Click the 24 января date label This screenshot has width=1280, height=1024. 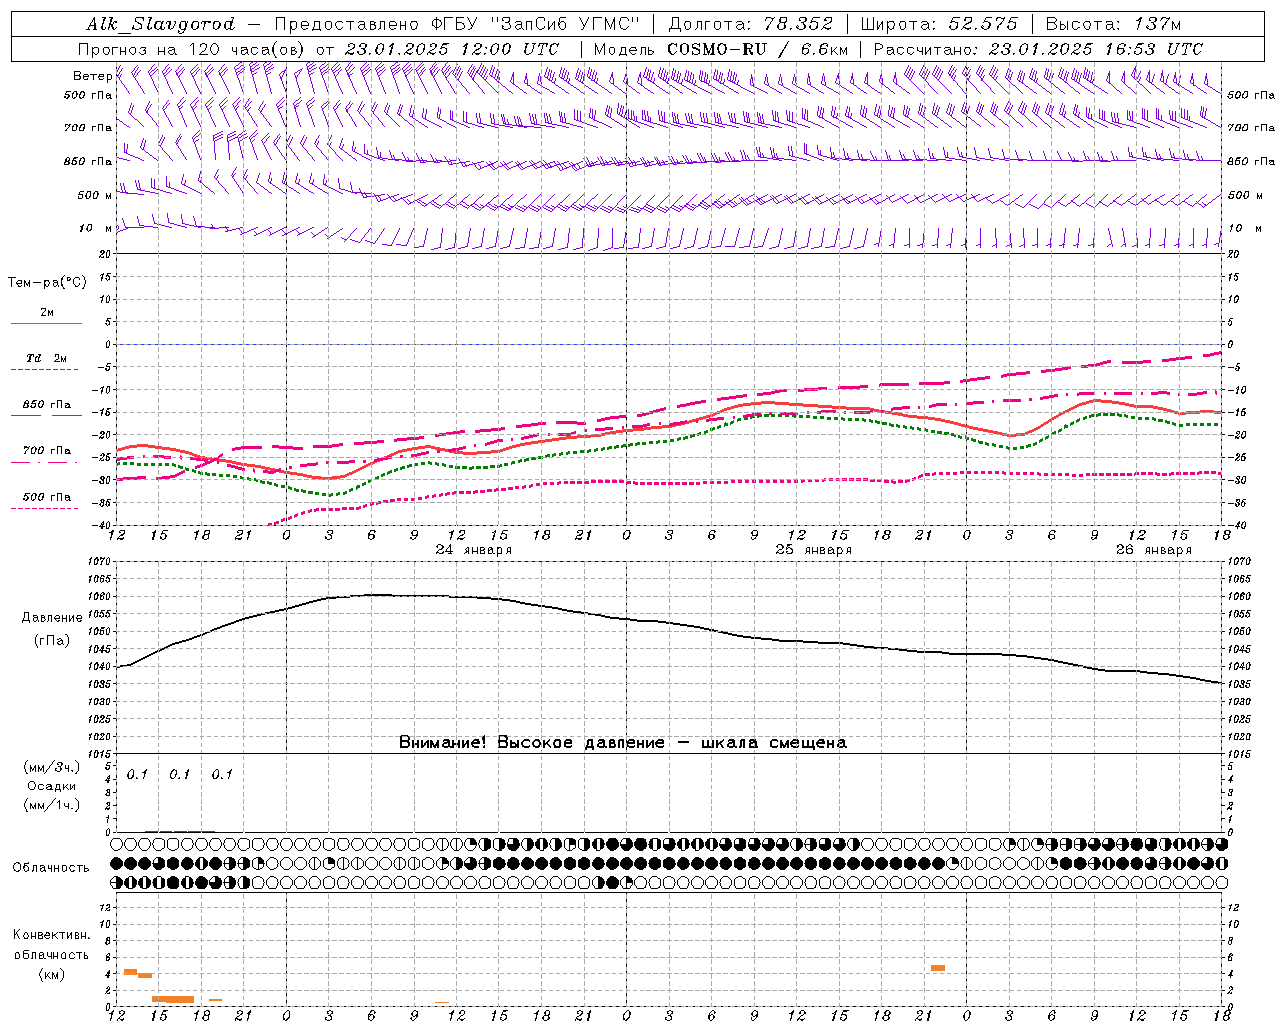(474, 550)
